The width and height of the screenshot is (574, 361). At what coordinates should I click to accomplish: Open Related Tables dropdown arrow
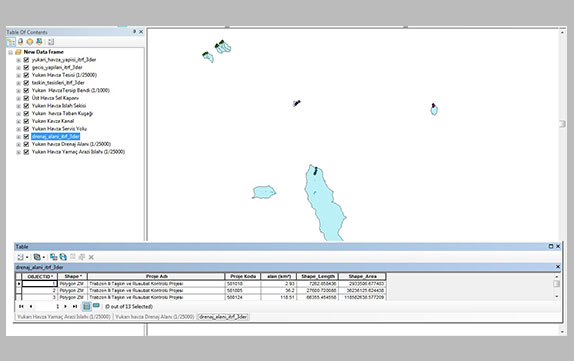point(44,257)
